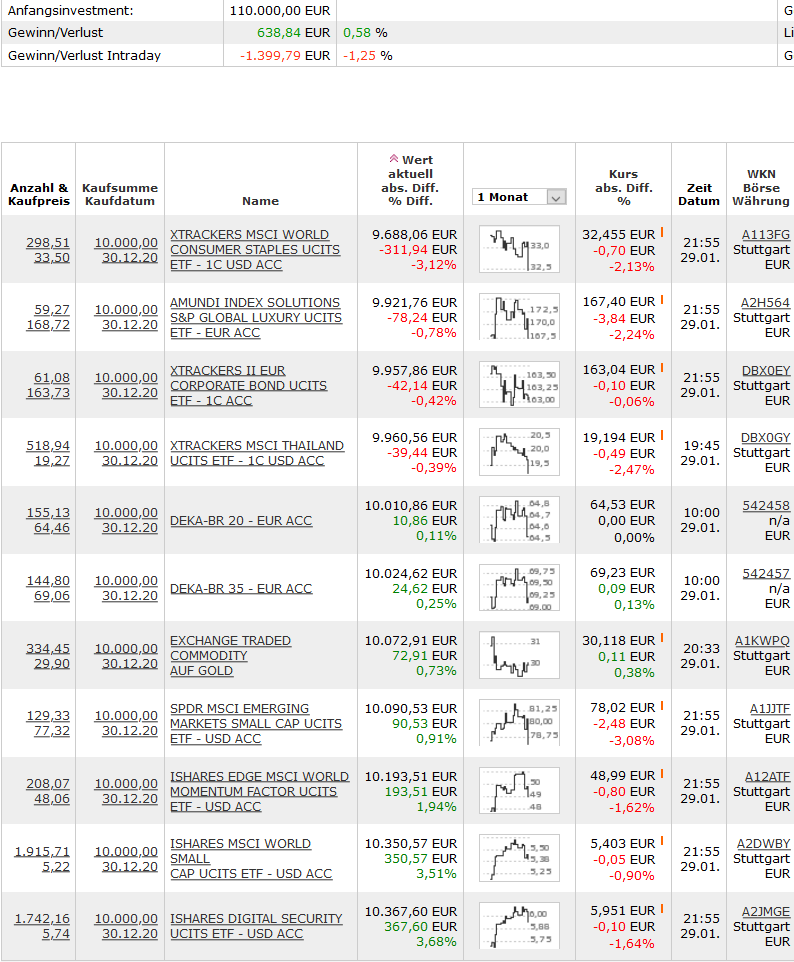Viewport: 794px width, 962px height.
Task: Open Gold commodity chart thumbnail
Action: (519, 655)
